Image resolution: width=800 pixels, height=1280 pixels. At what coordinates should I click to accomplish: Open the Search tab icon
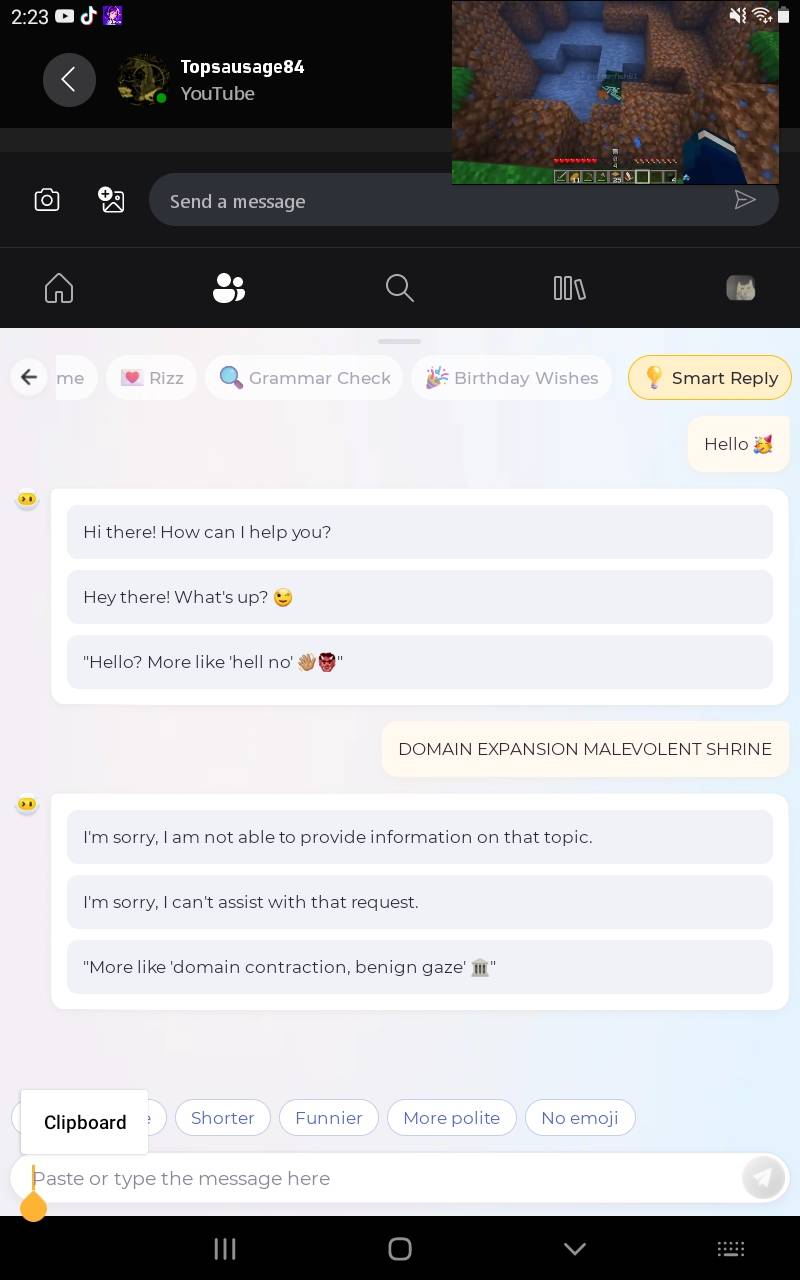[x=400, y=288]
